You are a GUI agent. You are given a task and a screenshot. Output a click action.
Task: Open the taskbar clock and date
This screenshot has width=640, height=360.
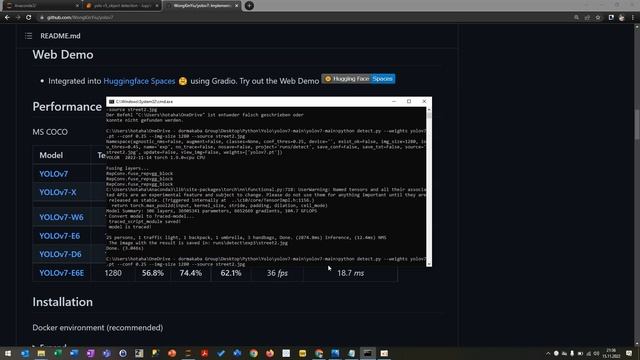click(611, 353)
